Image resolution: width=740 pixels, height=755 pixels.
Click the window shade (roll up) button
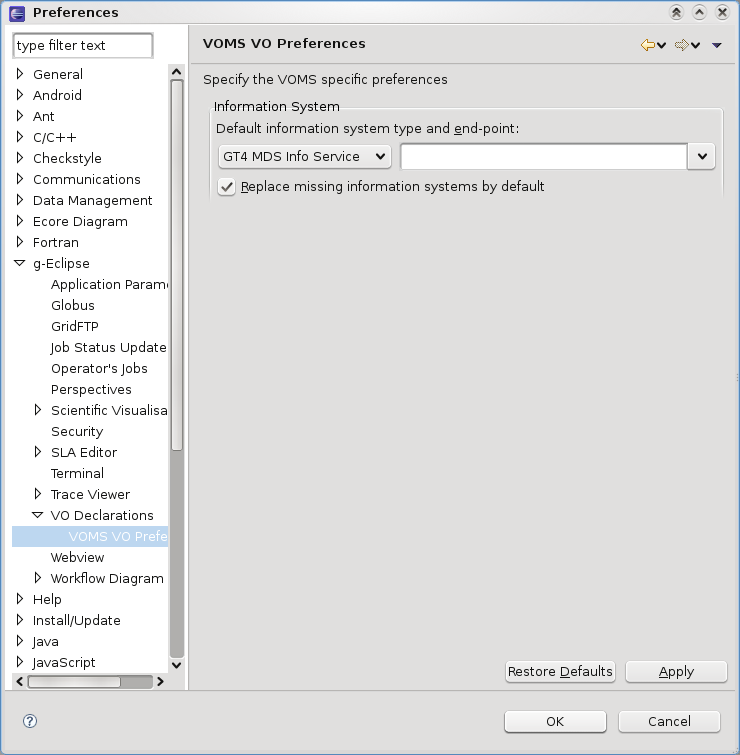pyautogui.click(x=676, y=13)
